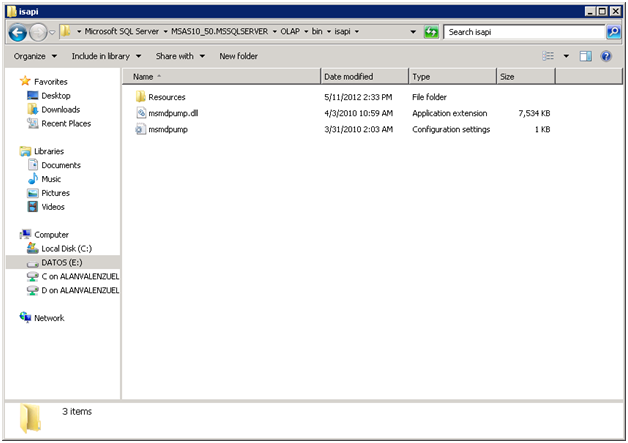
Task: Select DATOS (E:) drive in sidebar
Action: click(61, 262)
